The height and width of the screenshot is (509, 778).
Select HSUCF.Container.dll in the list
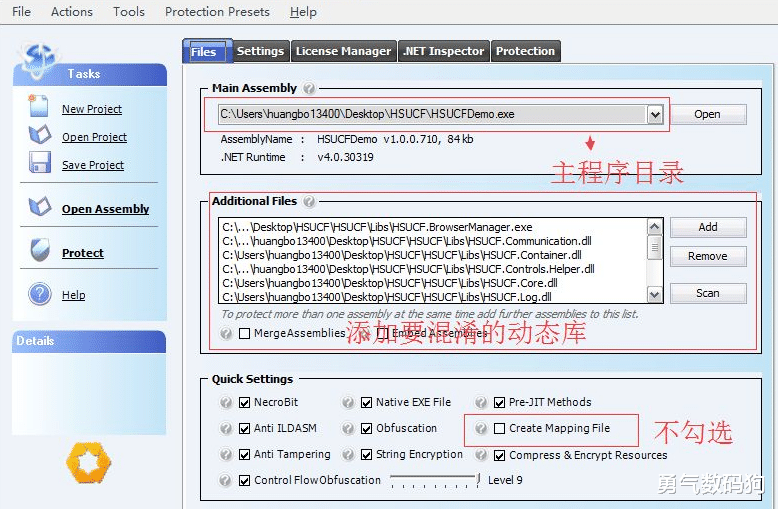433,255
